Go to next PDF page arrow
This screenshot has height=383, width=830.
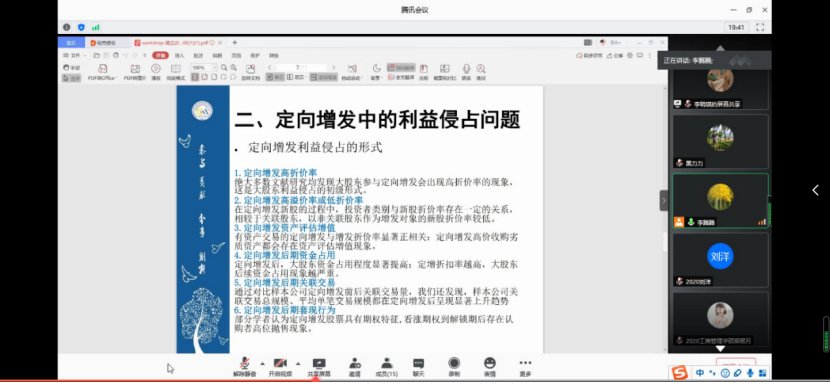tap(333, 68)
